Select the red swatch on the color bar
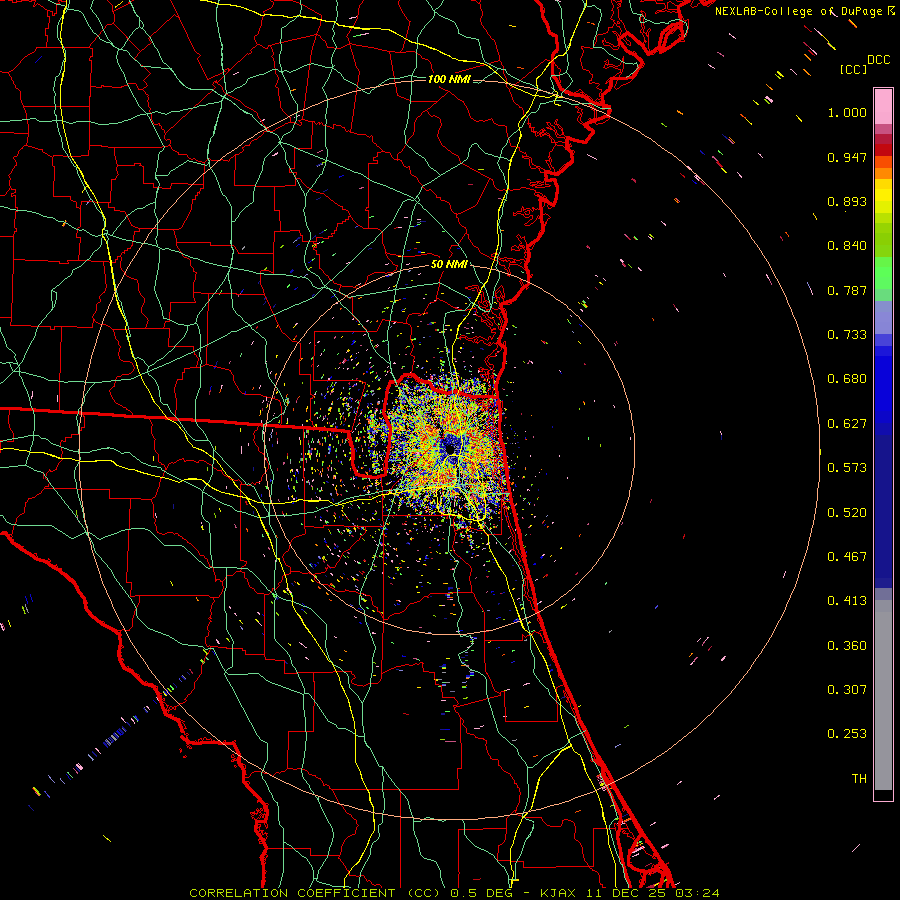 point(883,150)
